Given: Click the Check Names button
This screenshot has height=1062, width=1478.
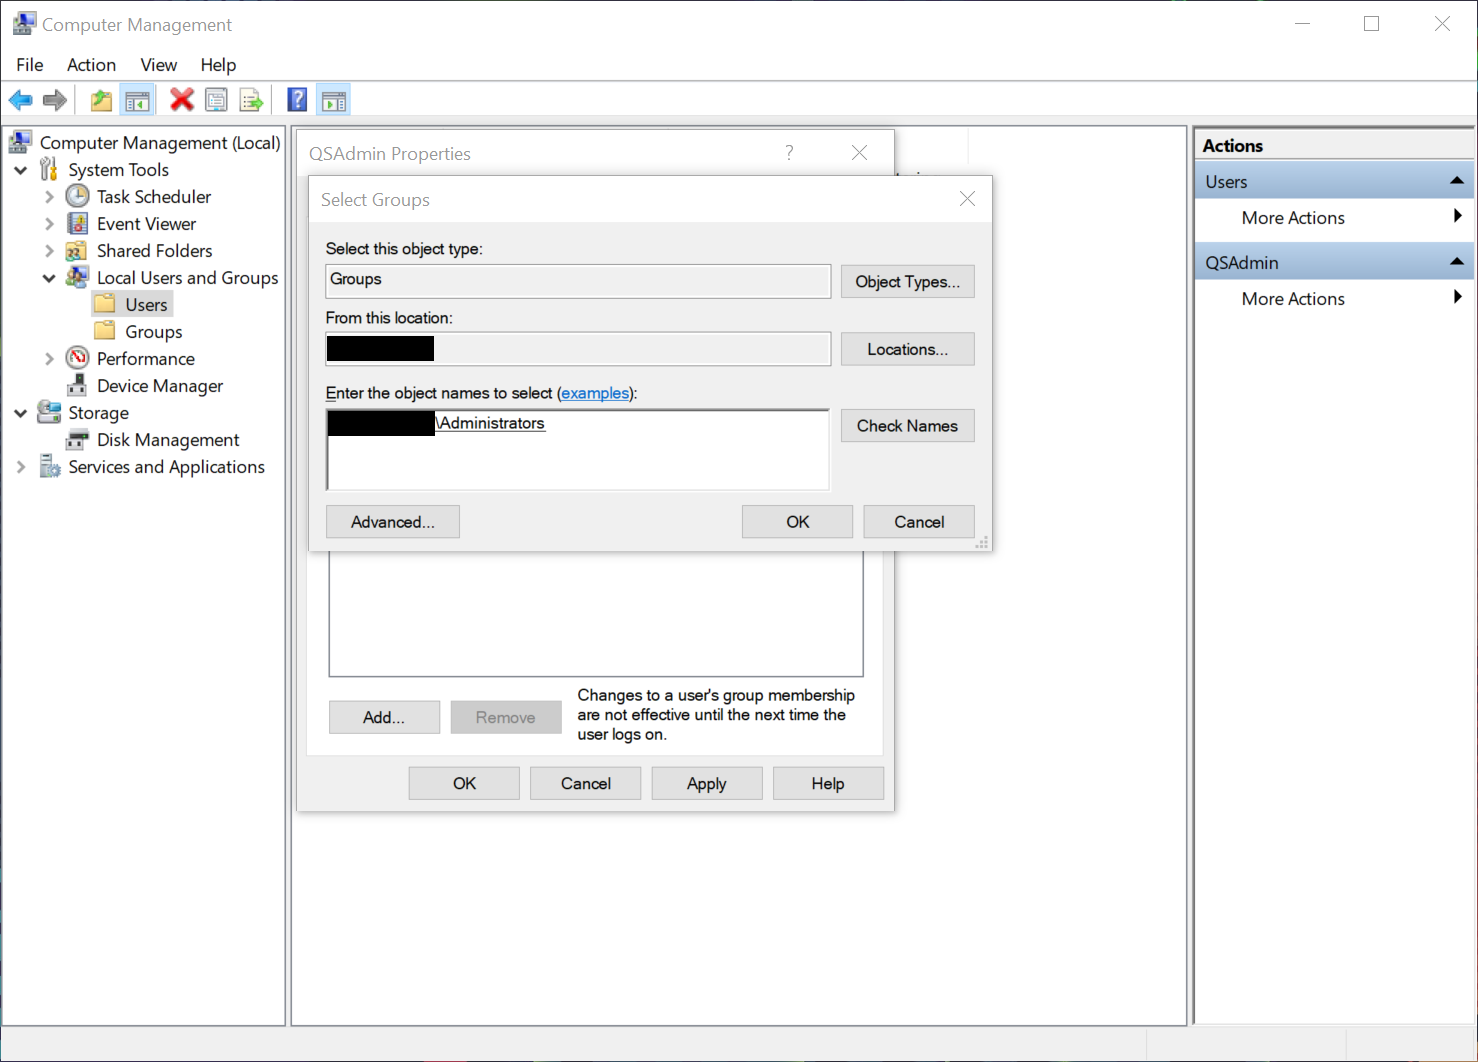Looking at the screenshot, I should [x=907, y=425].
